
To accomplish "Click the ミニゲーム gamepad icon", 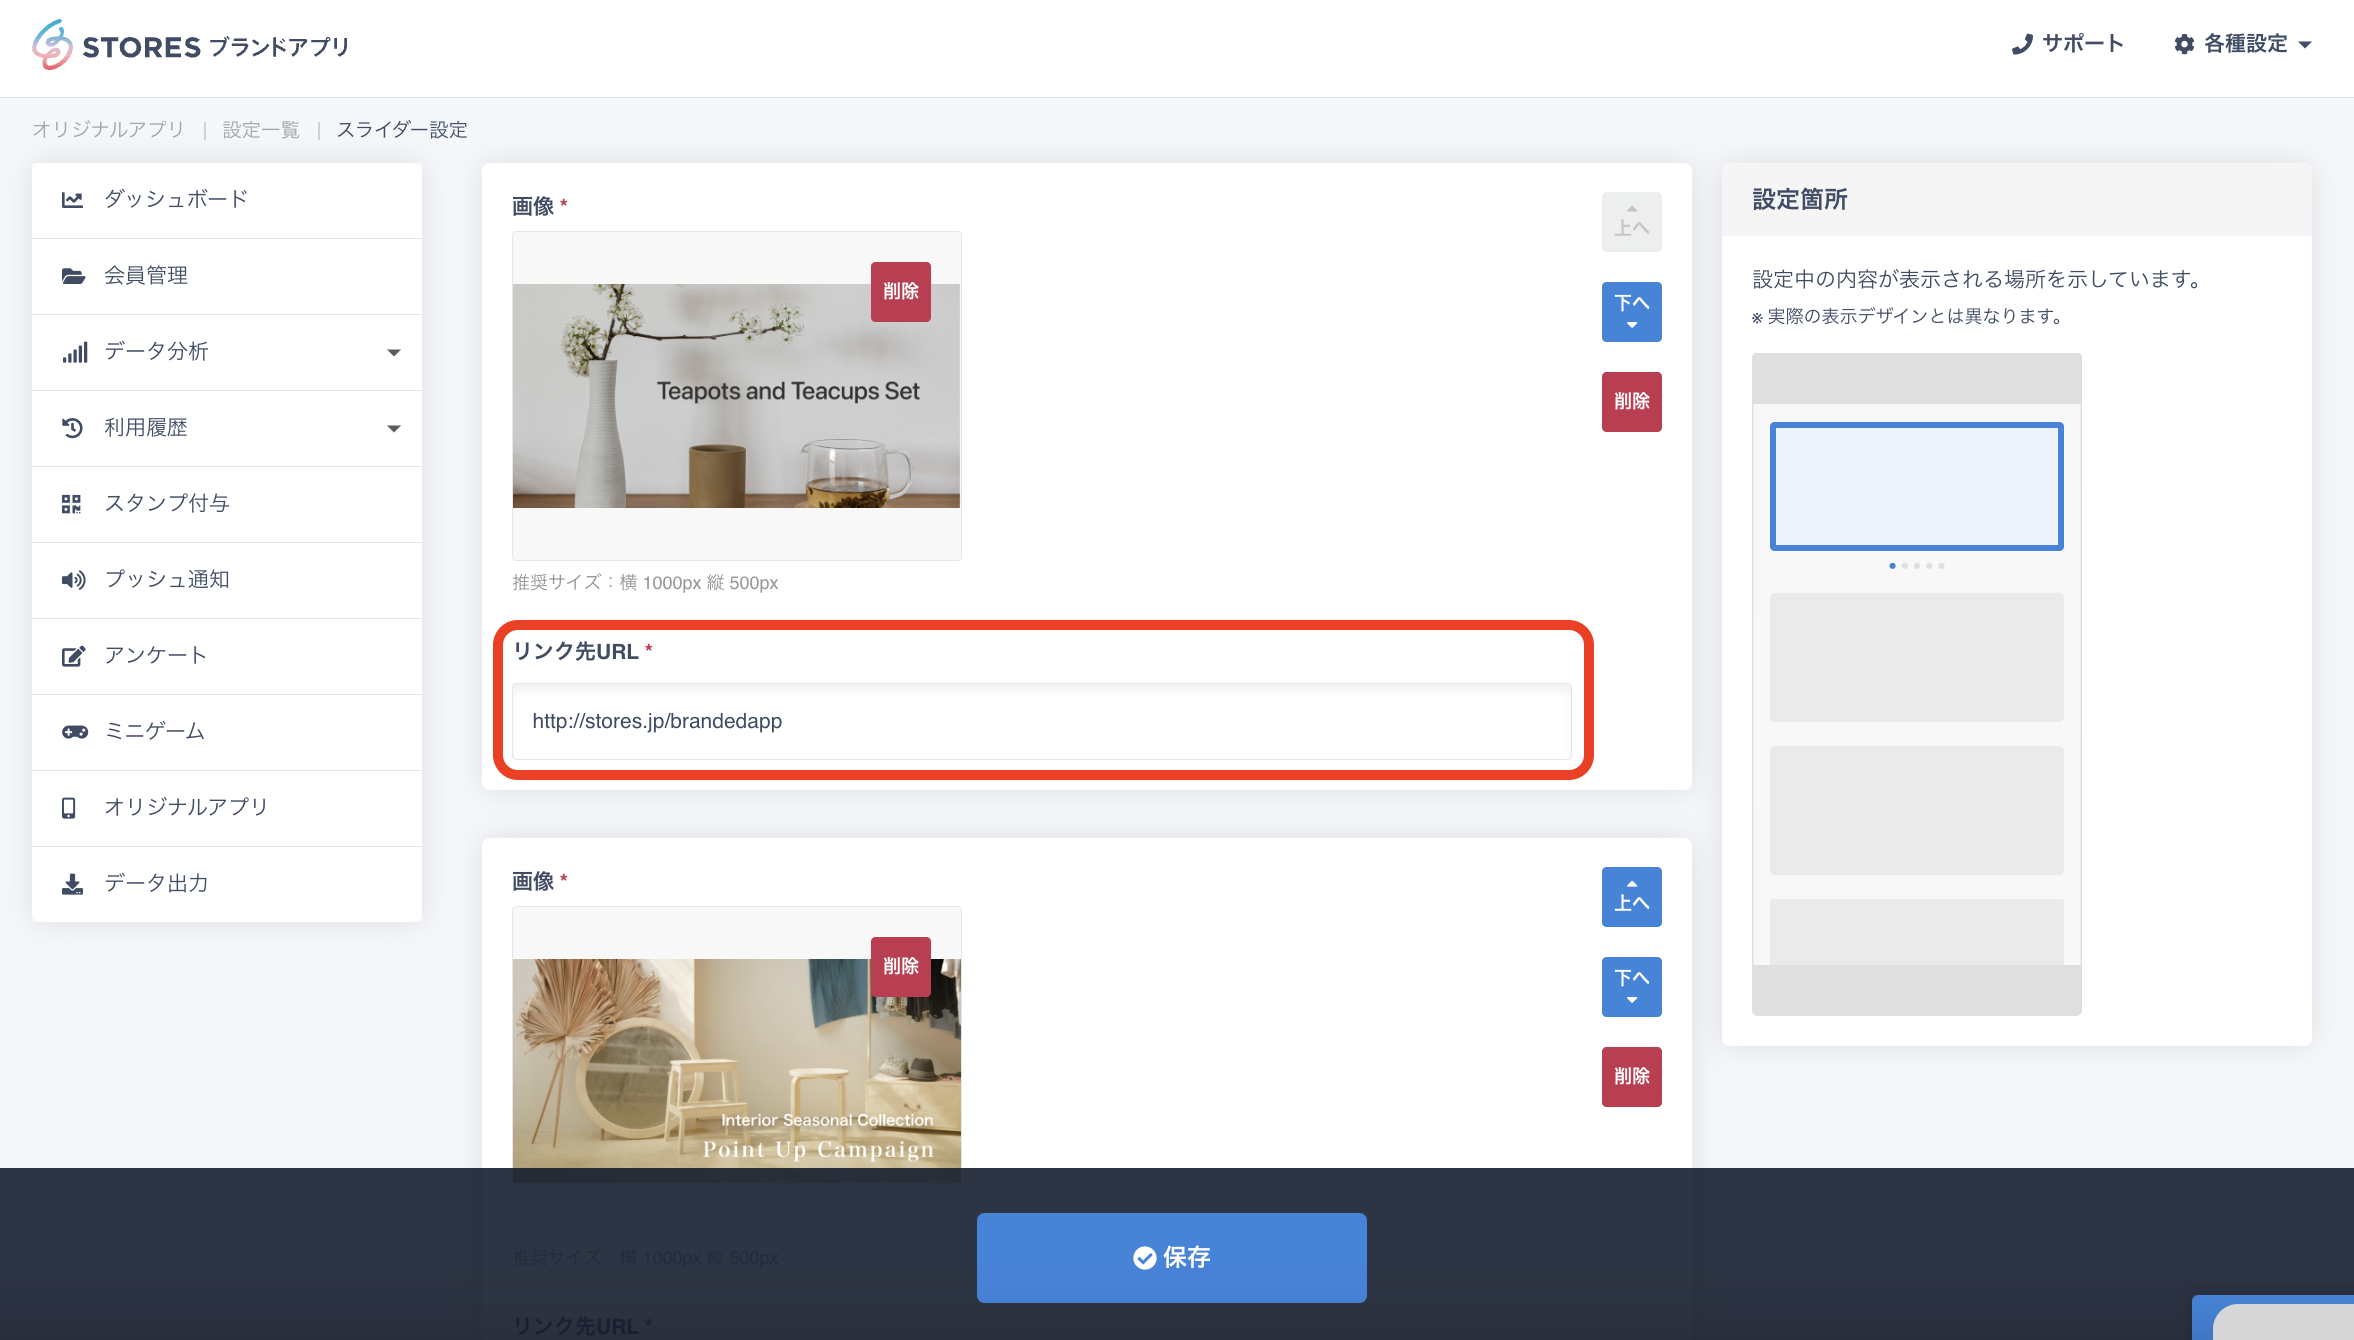I will point(74,732).
